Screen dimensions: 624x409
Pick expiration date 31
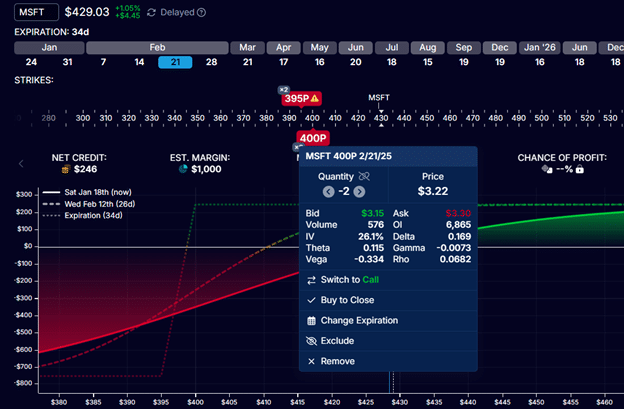point(67,62)
